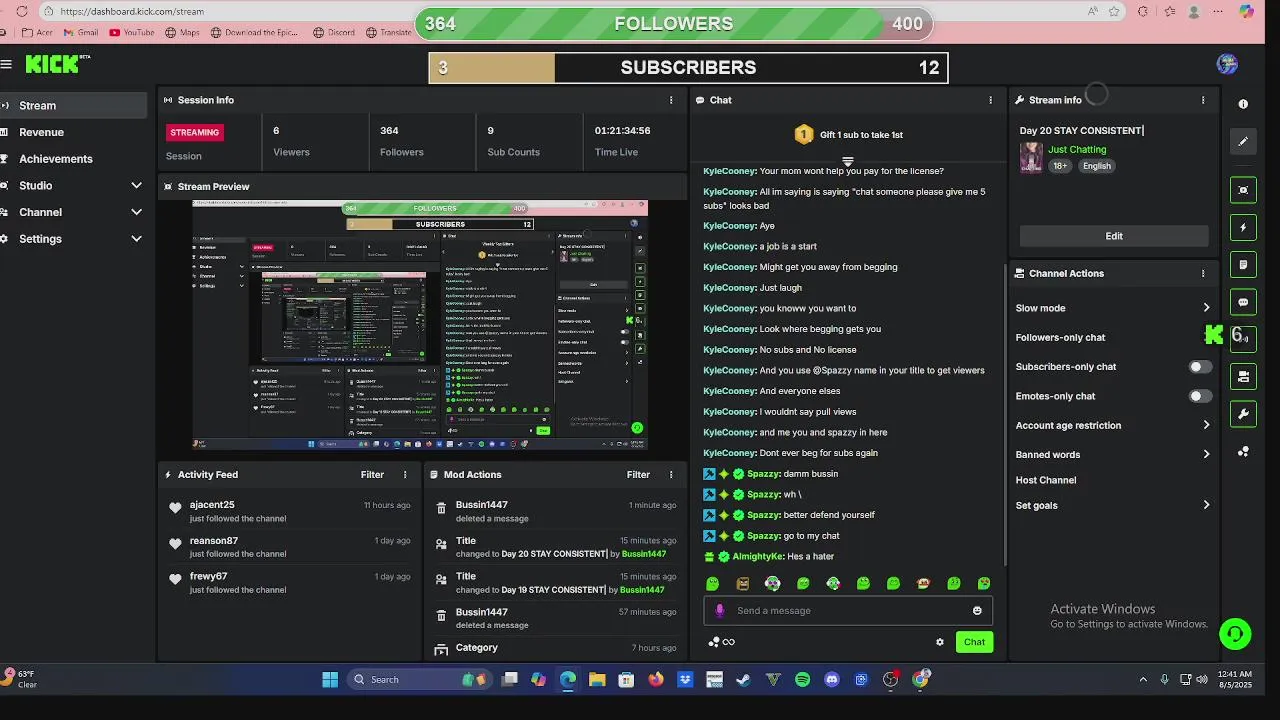Click the three-dots cluster icon in right sidebar
Screen dimensions: 1280x720
pos(1243,452)
